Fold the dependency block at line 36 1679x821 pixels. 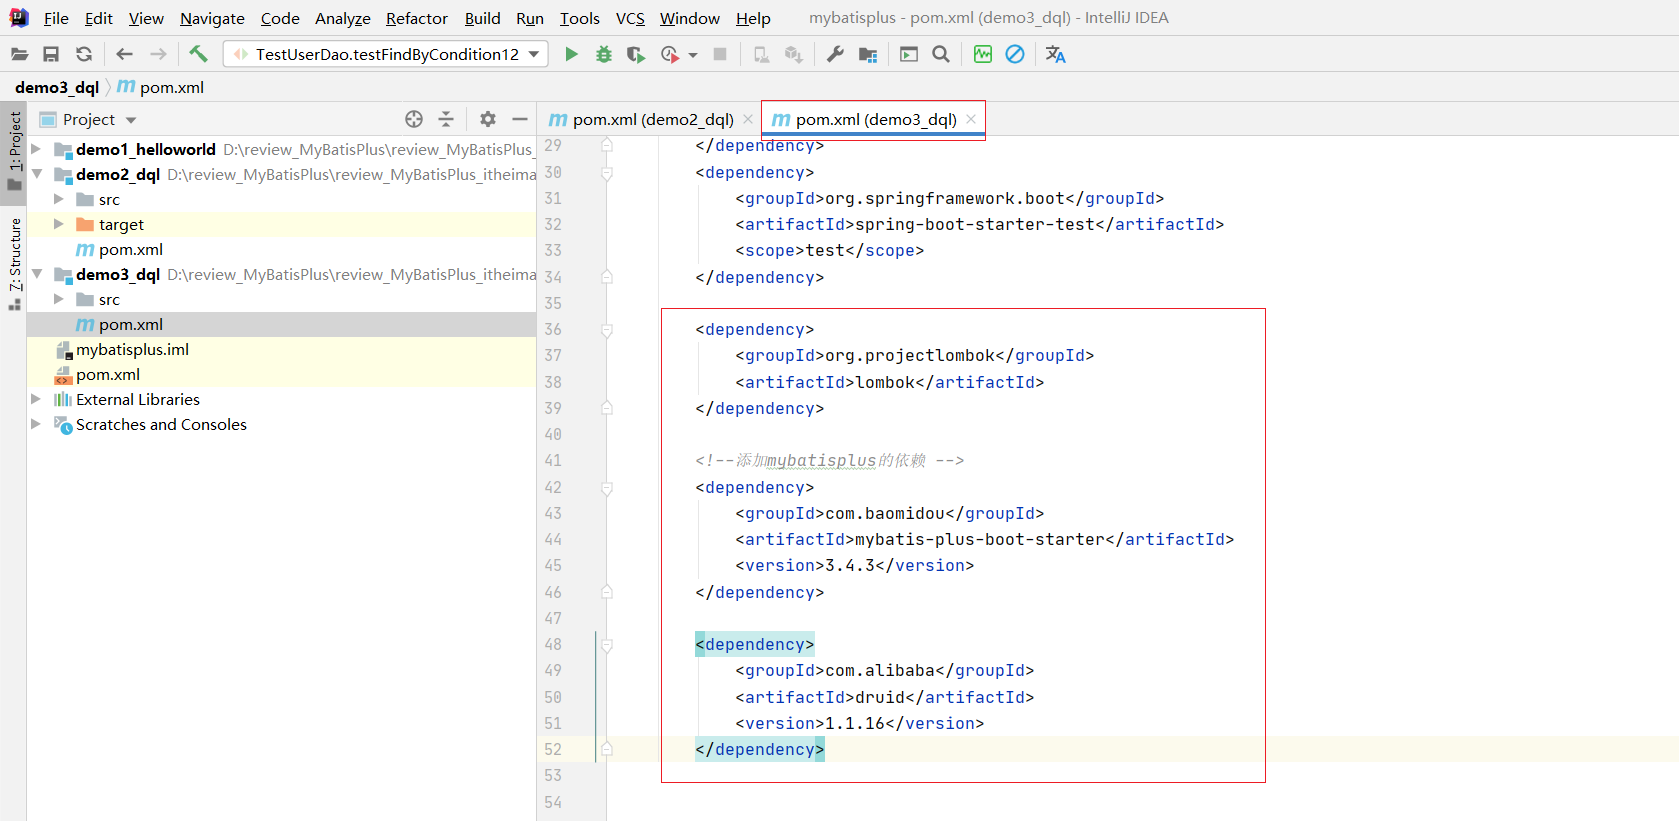tap(607, 330)
